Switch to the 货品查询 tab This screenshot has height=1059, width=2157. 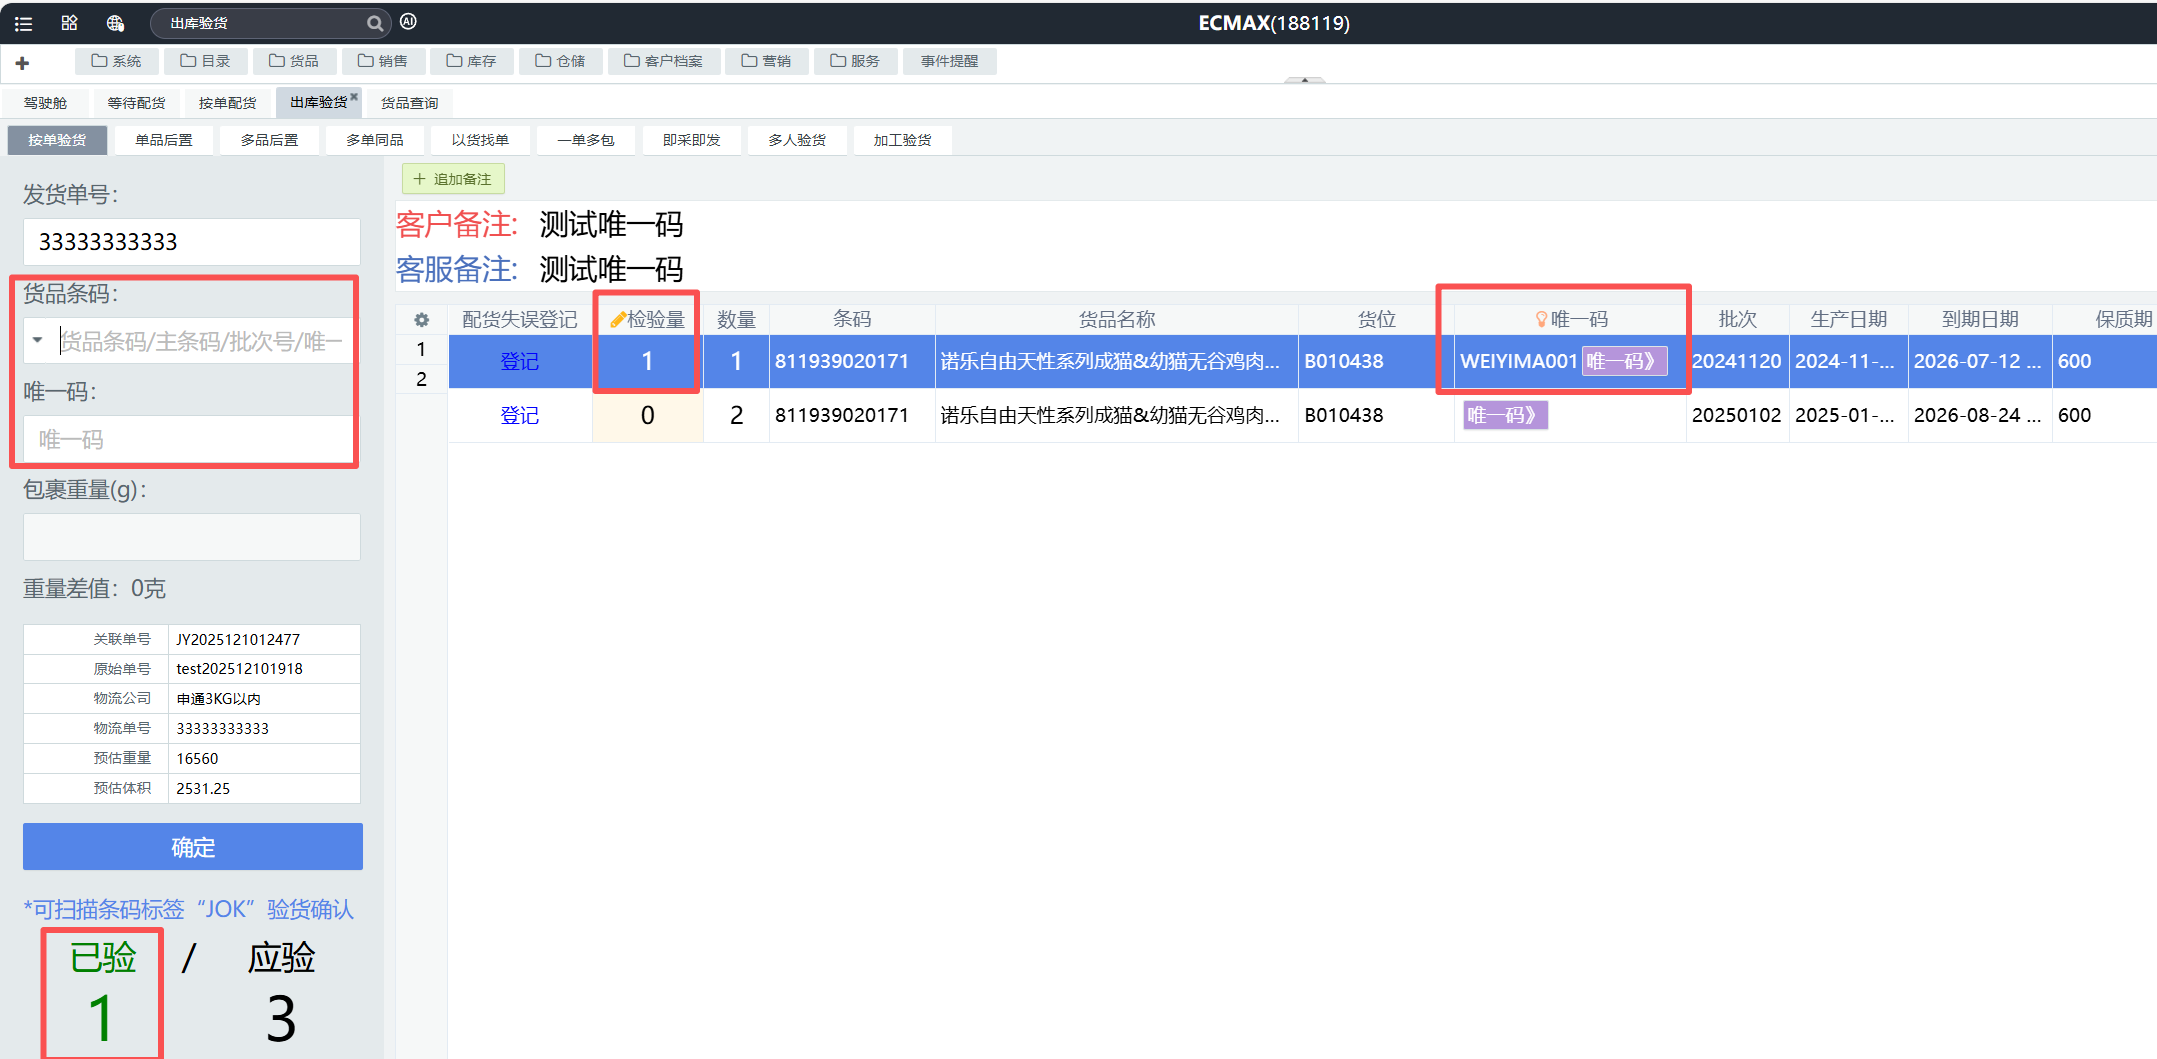[x=409, y=103]
